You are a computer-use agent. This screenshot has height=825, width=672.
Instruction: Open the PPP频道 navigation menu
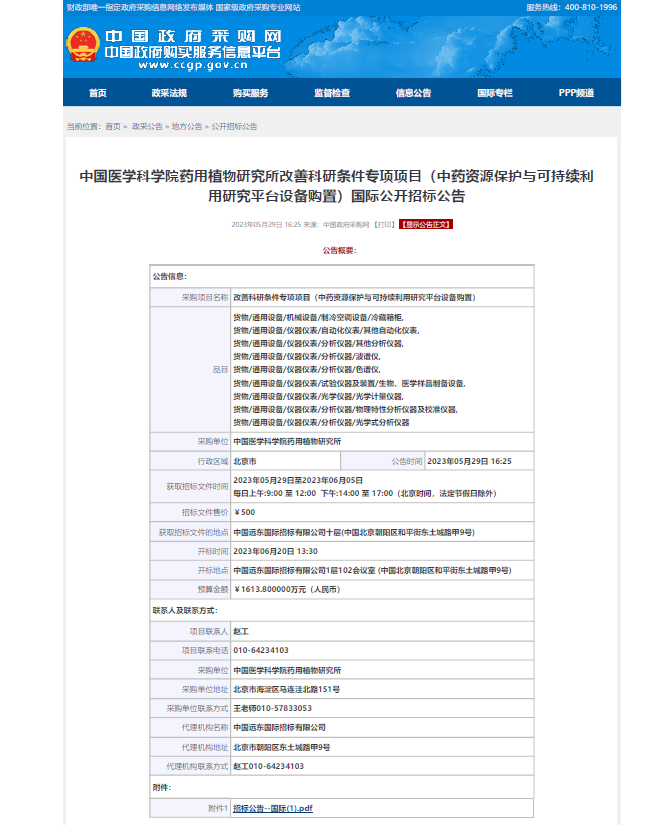tap(576, 93)
